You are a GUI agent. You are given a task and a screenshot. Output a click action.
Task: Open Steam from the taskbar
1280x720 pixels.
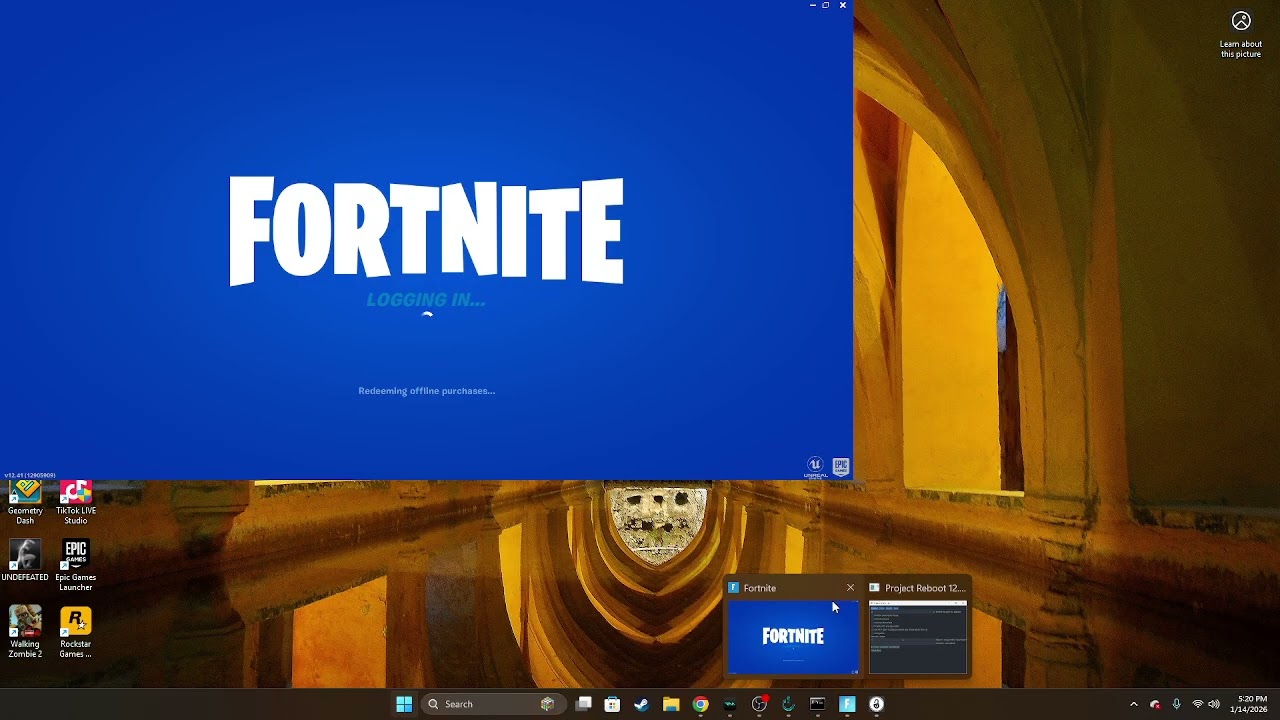click(x=641, y=704)
